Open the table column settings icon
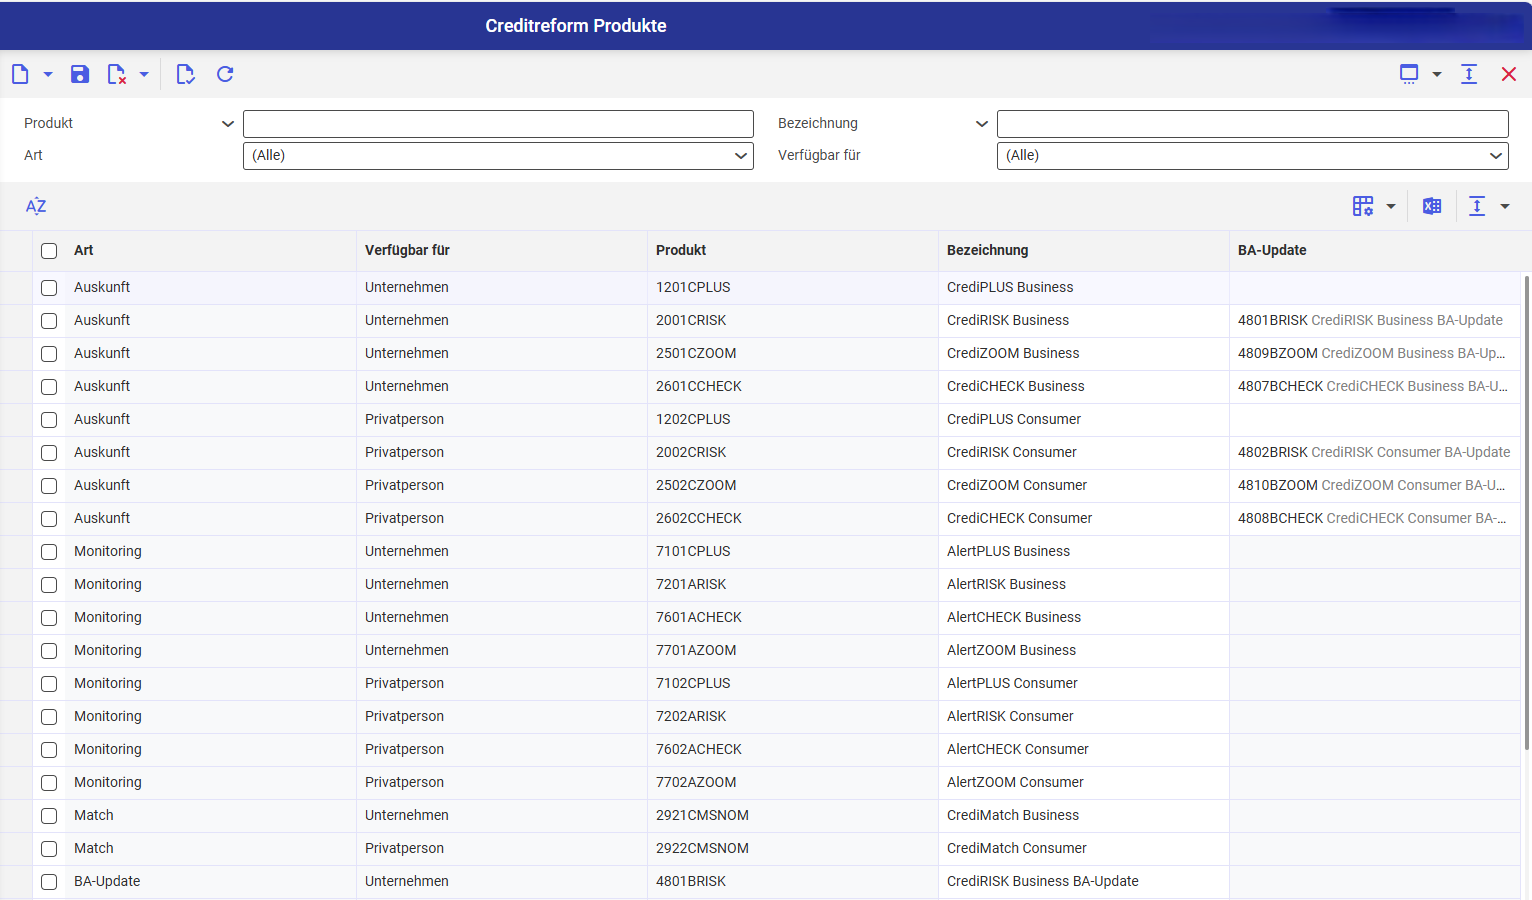Viewport: 1532px width, 900px height. [1363, 206]
